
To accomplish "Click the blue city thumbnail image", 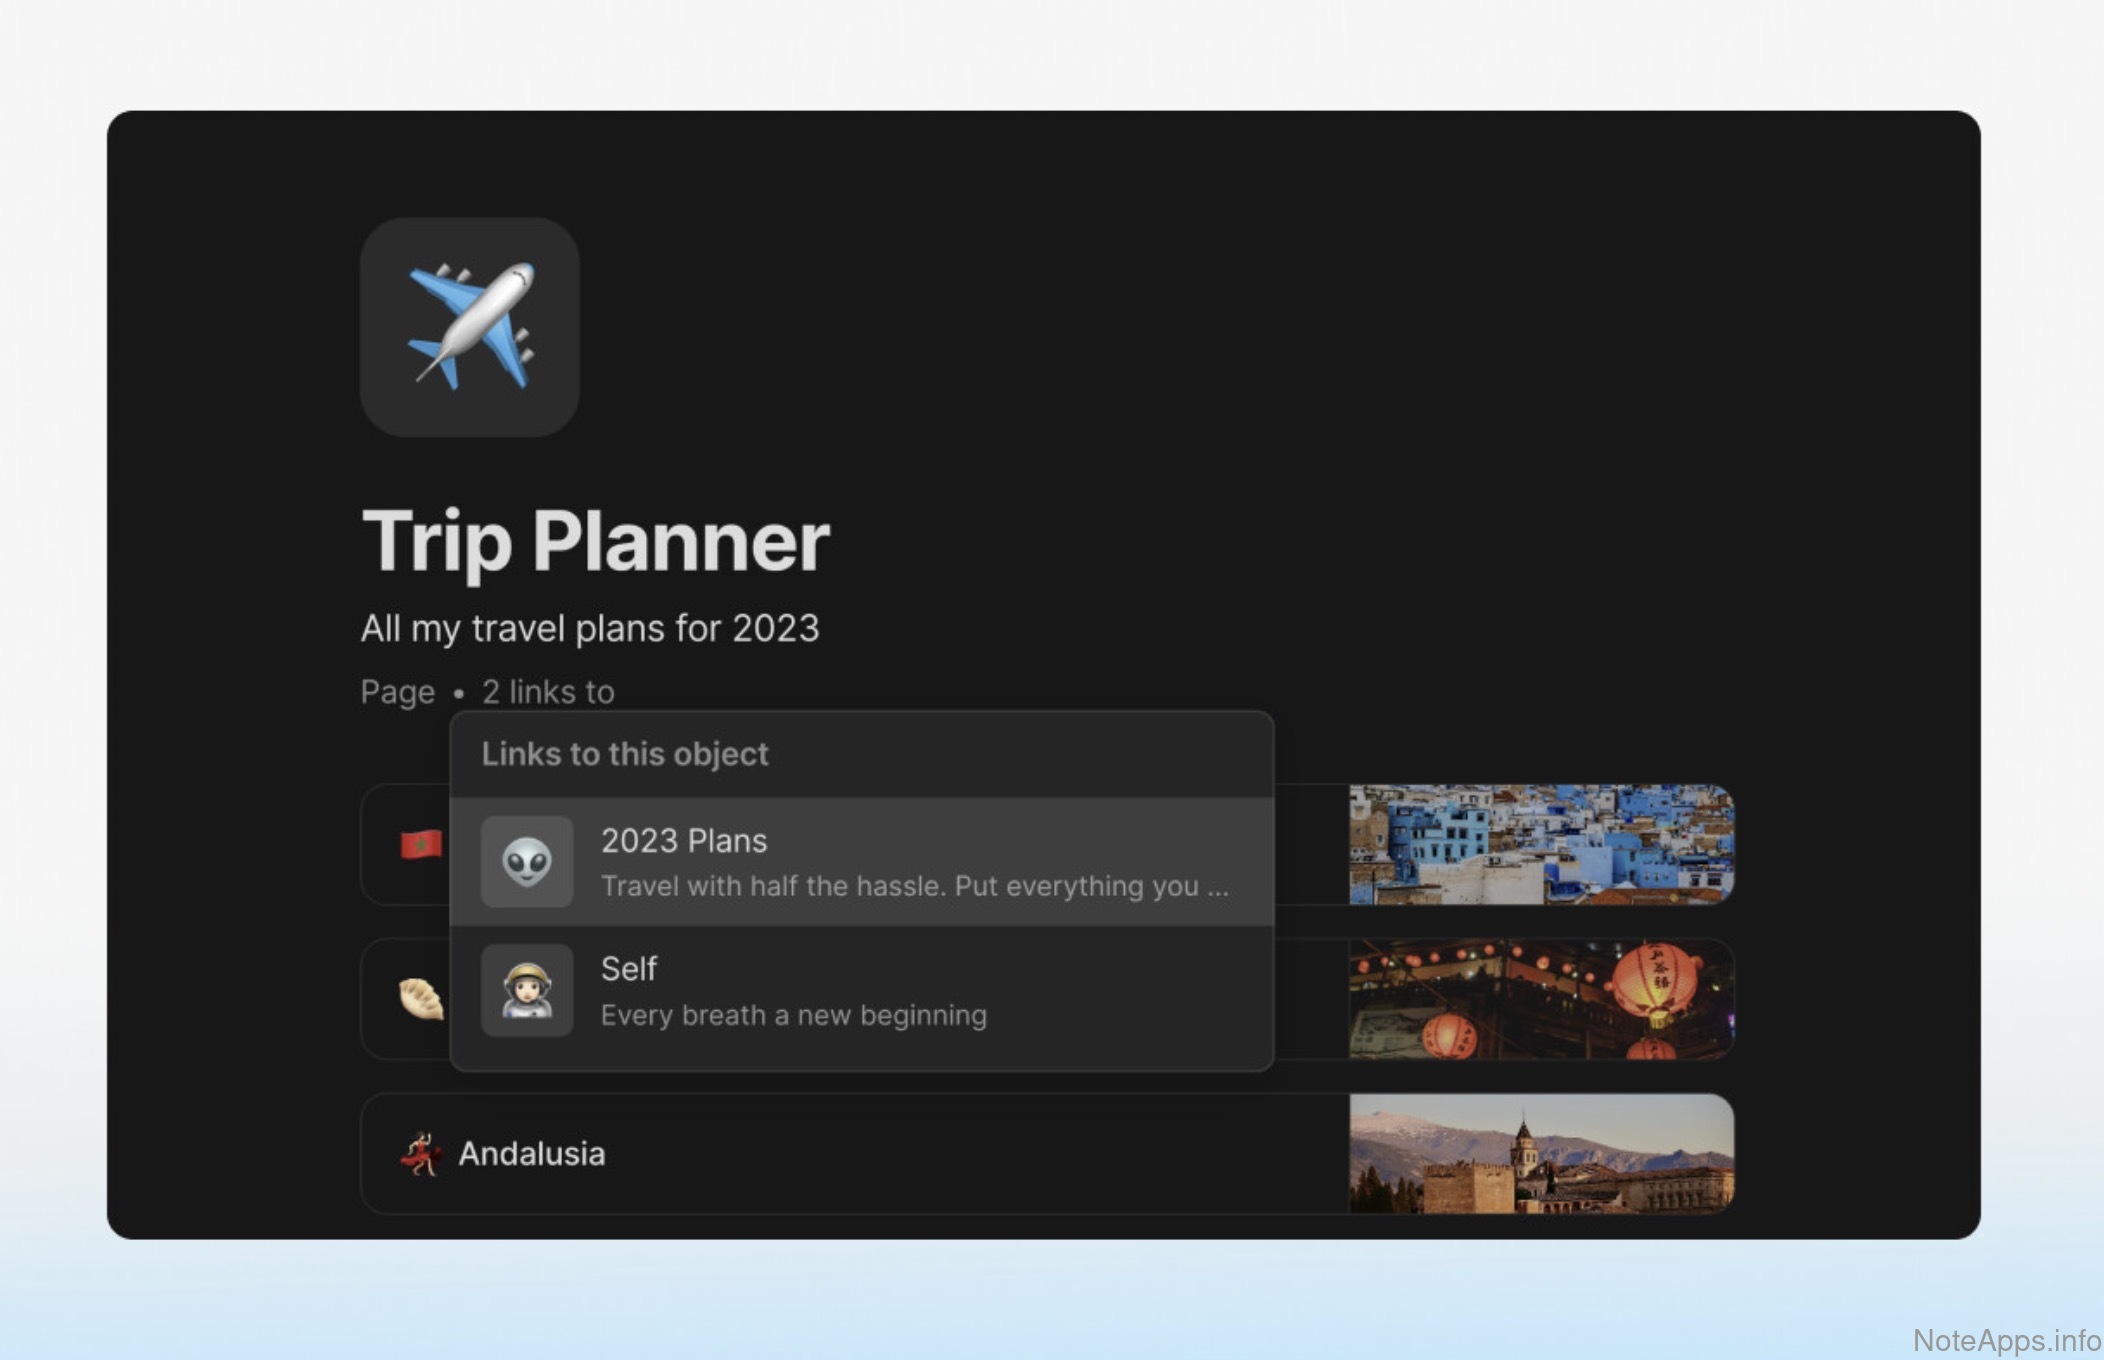I will 1541,845.
